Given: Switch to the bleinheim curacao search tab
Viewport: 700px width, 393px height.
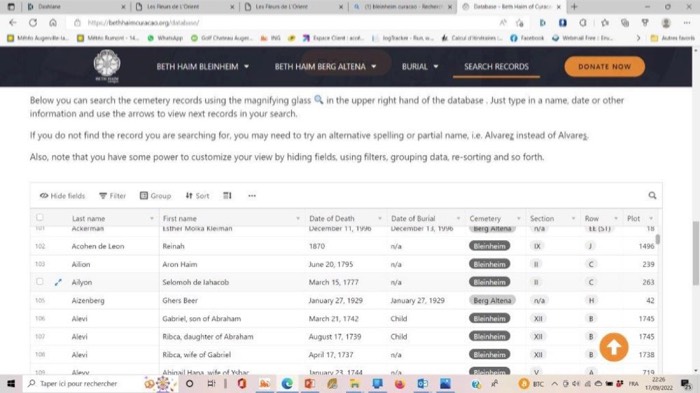Looking at the screenshot, I should [x=402, y=7].
